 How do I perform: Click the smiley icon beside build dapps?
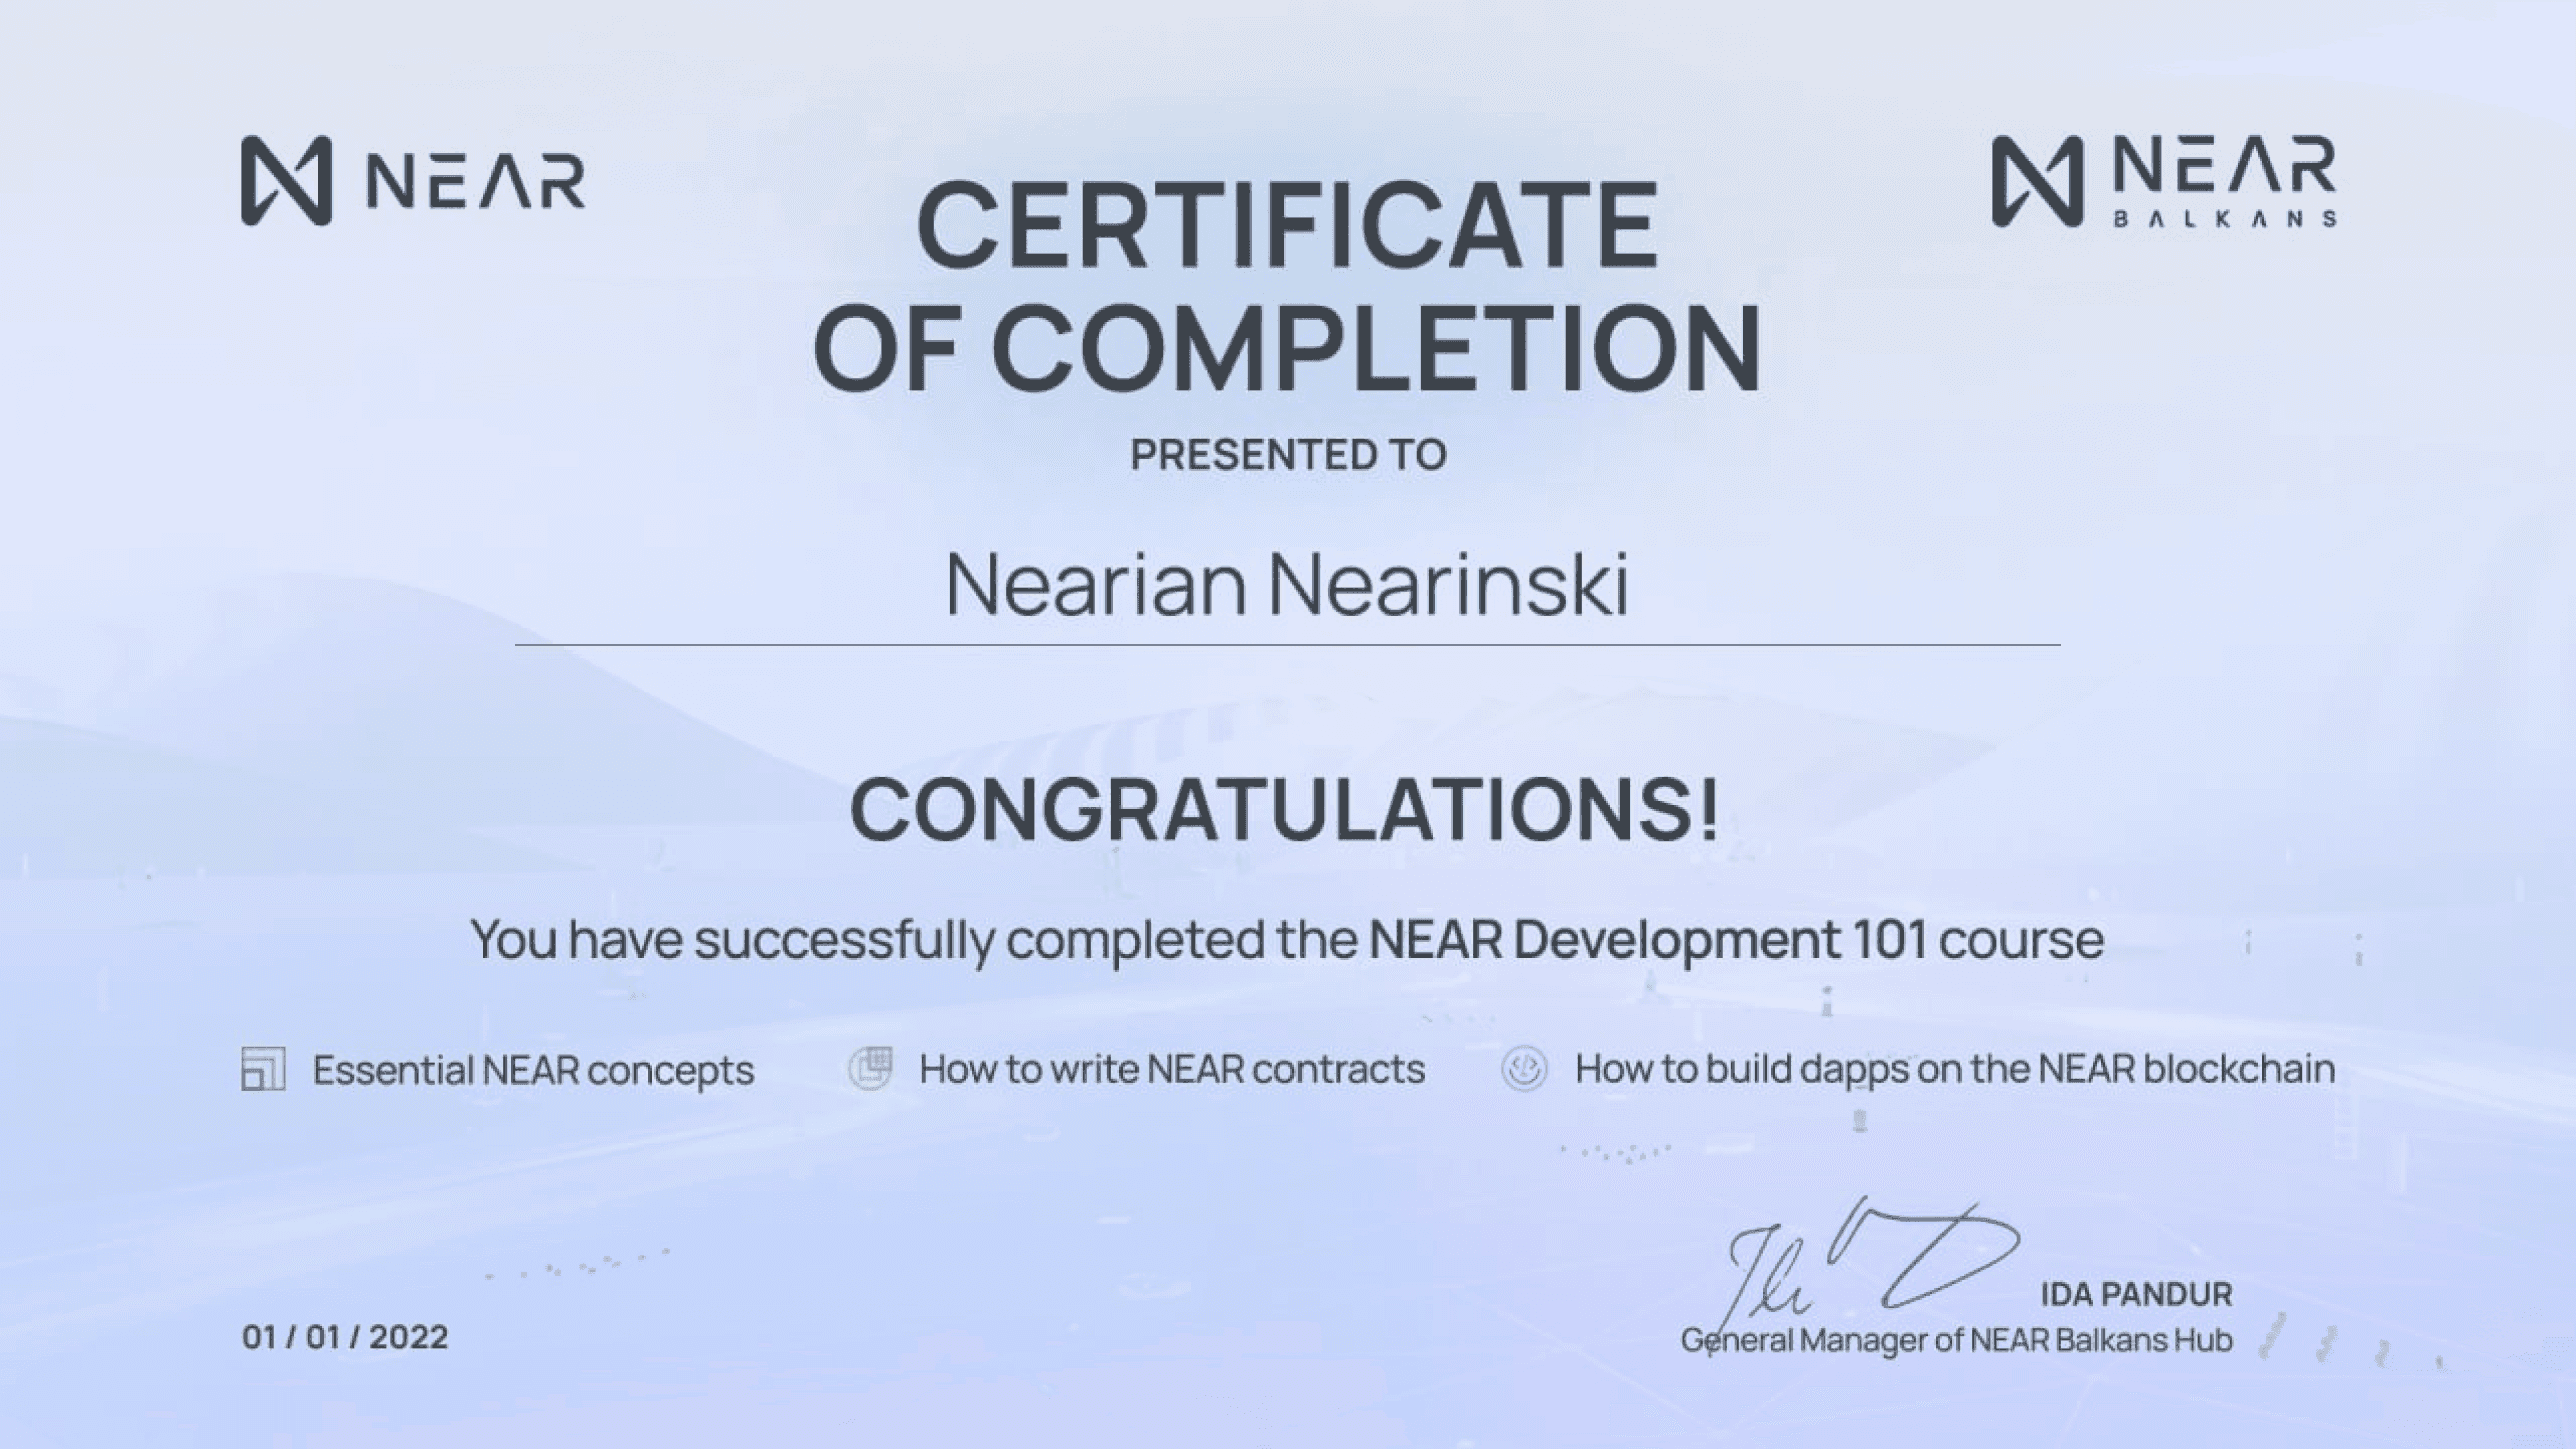click(1524, 1068)
